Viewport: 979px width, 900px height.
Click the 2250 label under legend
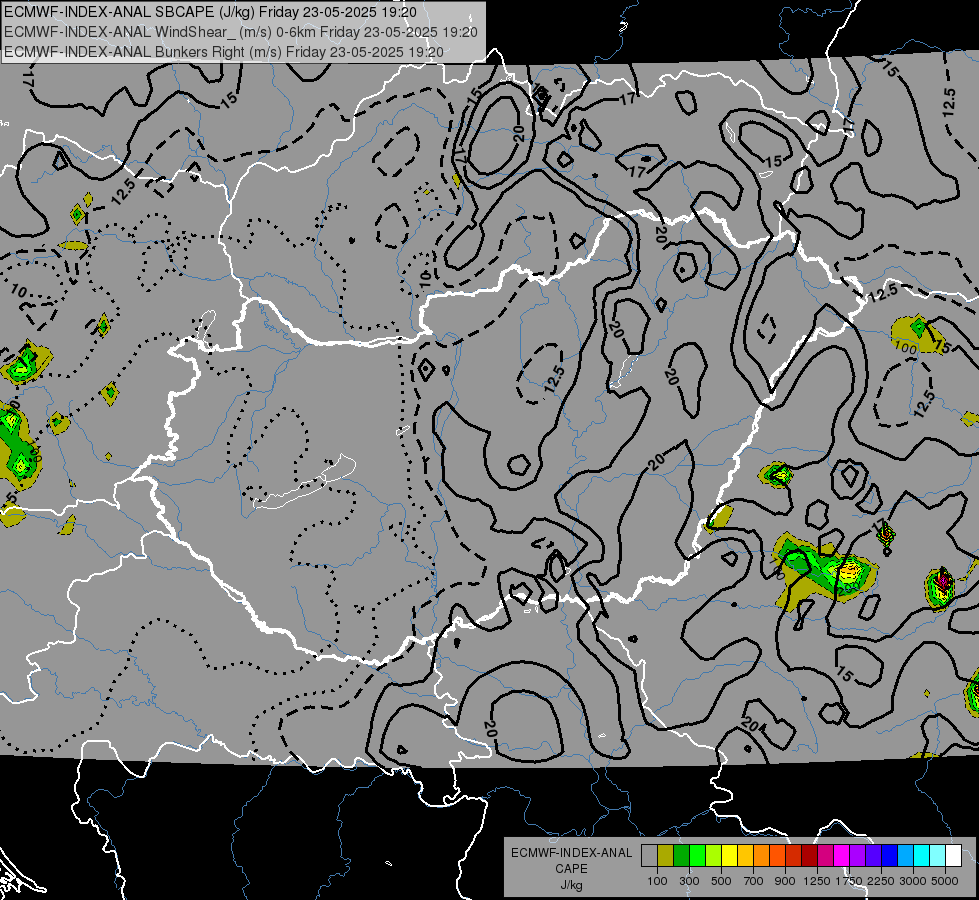[881, 881]
